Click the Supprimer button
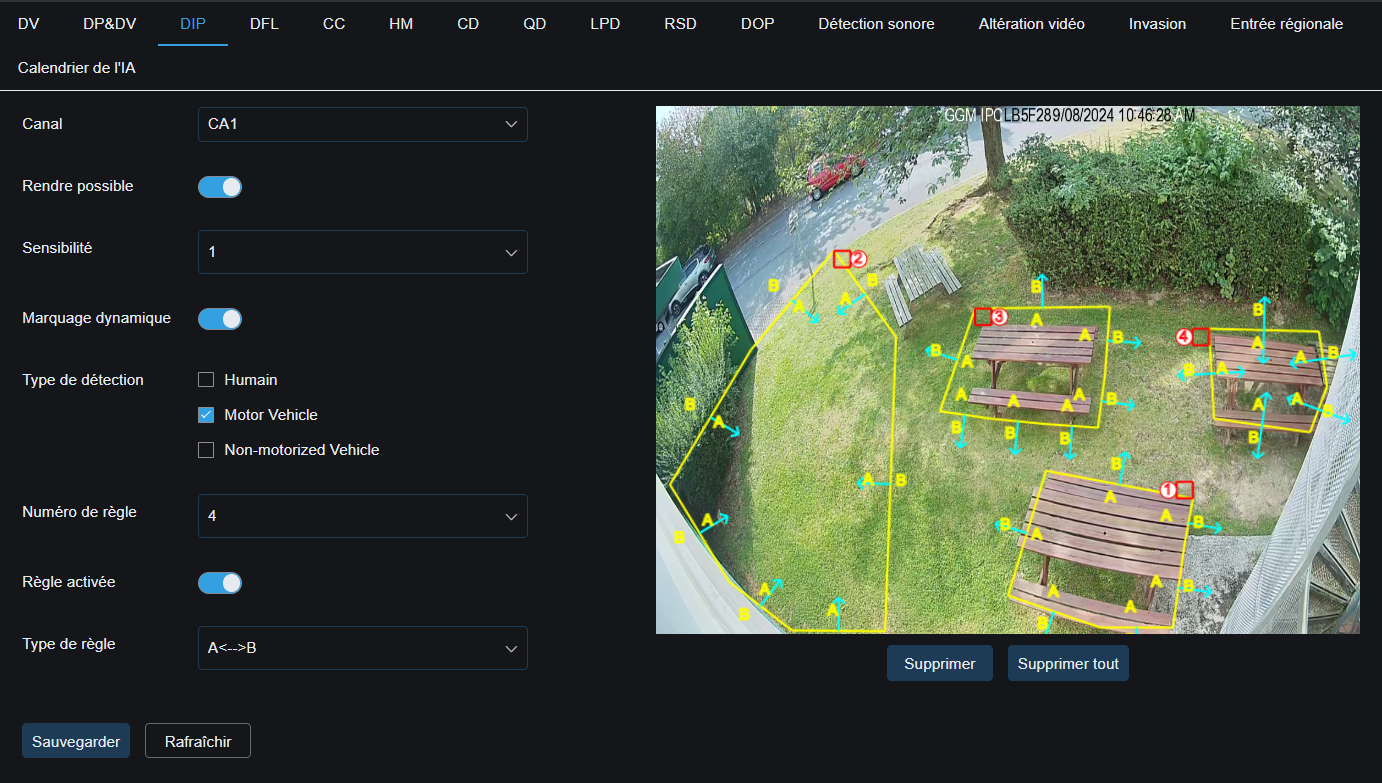The width and height of the screenshot is (1382, 783). point(938,662)
